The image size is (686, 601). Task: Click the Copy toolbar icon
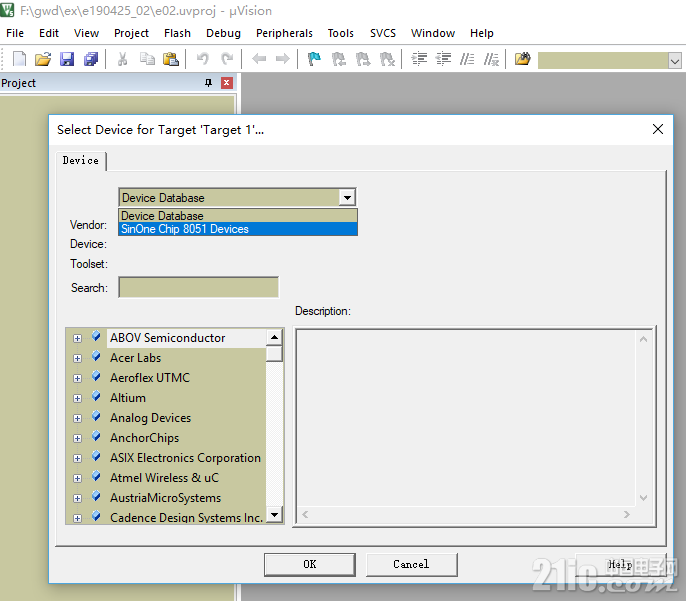[x=147, y=59]
